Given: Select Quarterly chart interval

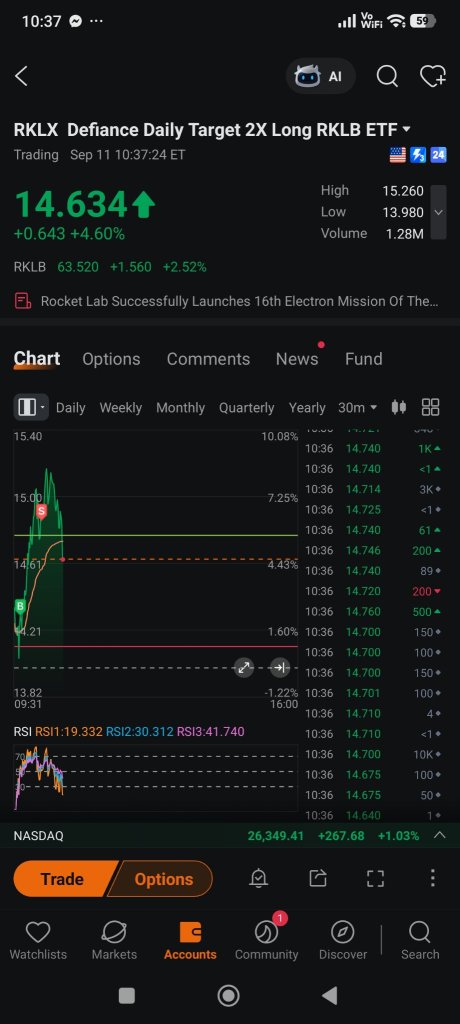Looking at the screenshot, I should 246,408.
